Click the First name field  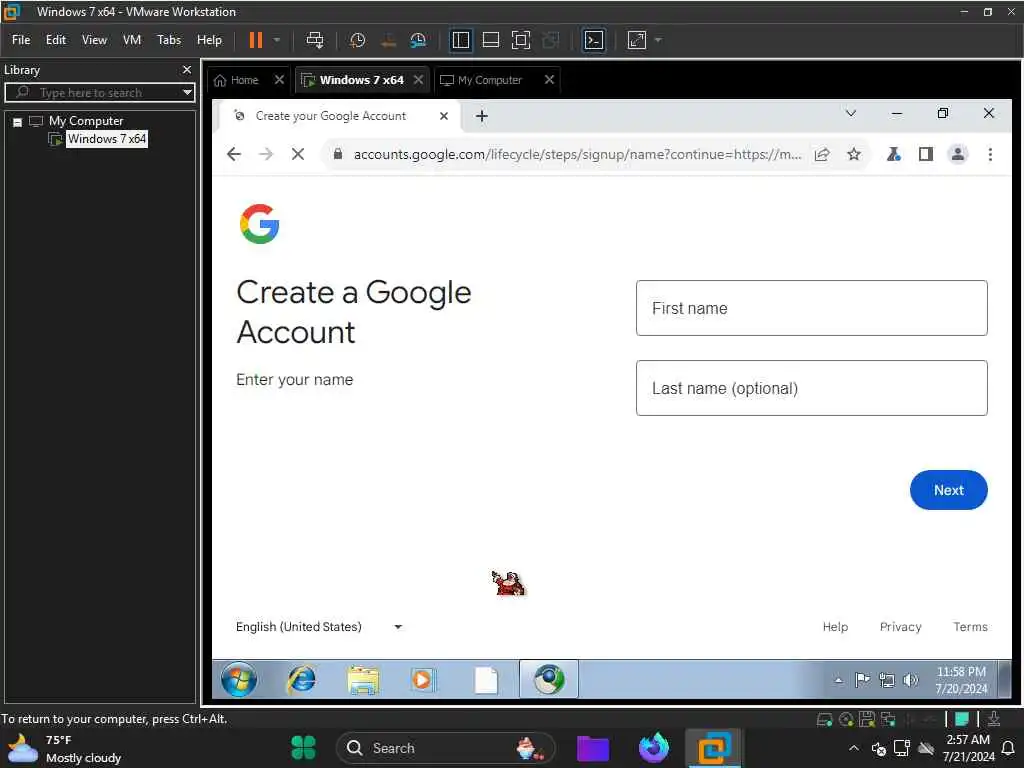click(x=811, y=308)
